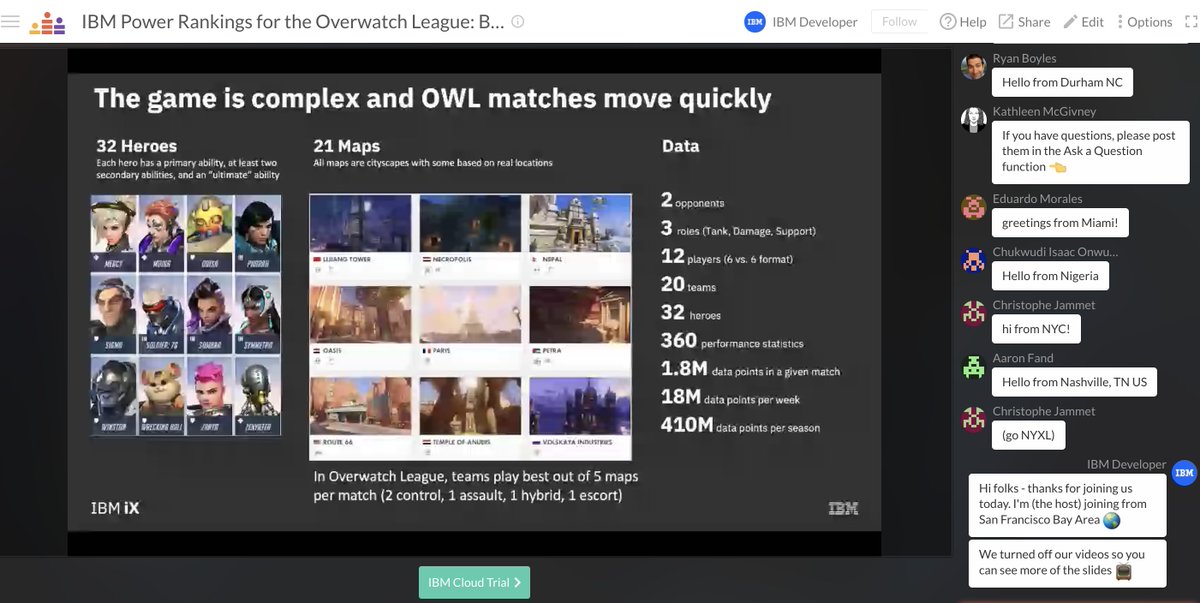The image size is (1200, 603).
Task: Click Christophe Jammet's avatar beside 'hi from NYC!'
Action: tap(973, 313)
